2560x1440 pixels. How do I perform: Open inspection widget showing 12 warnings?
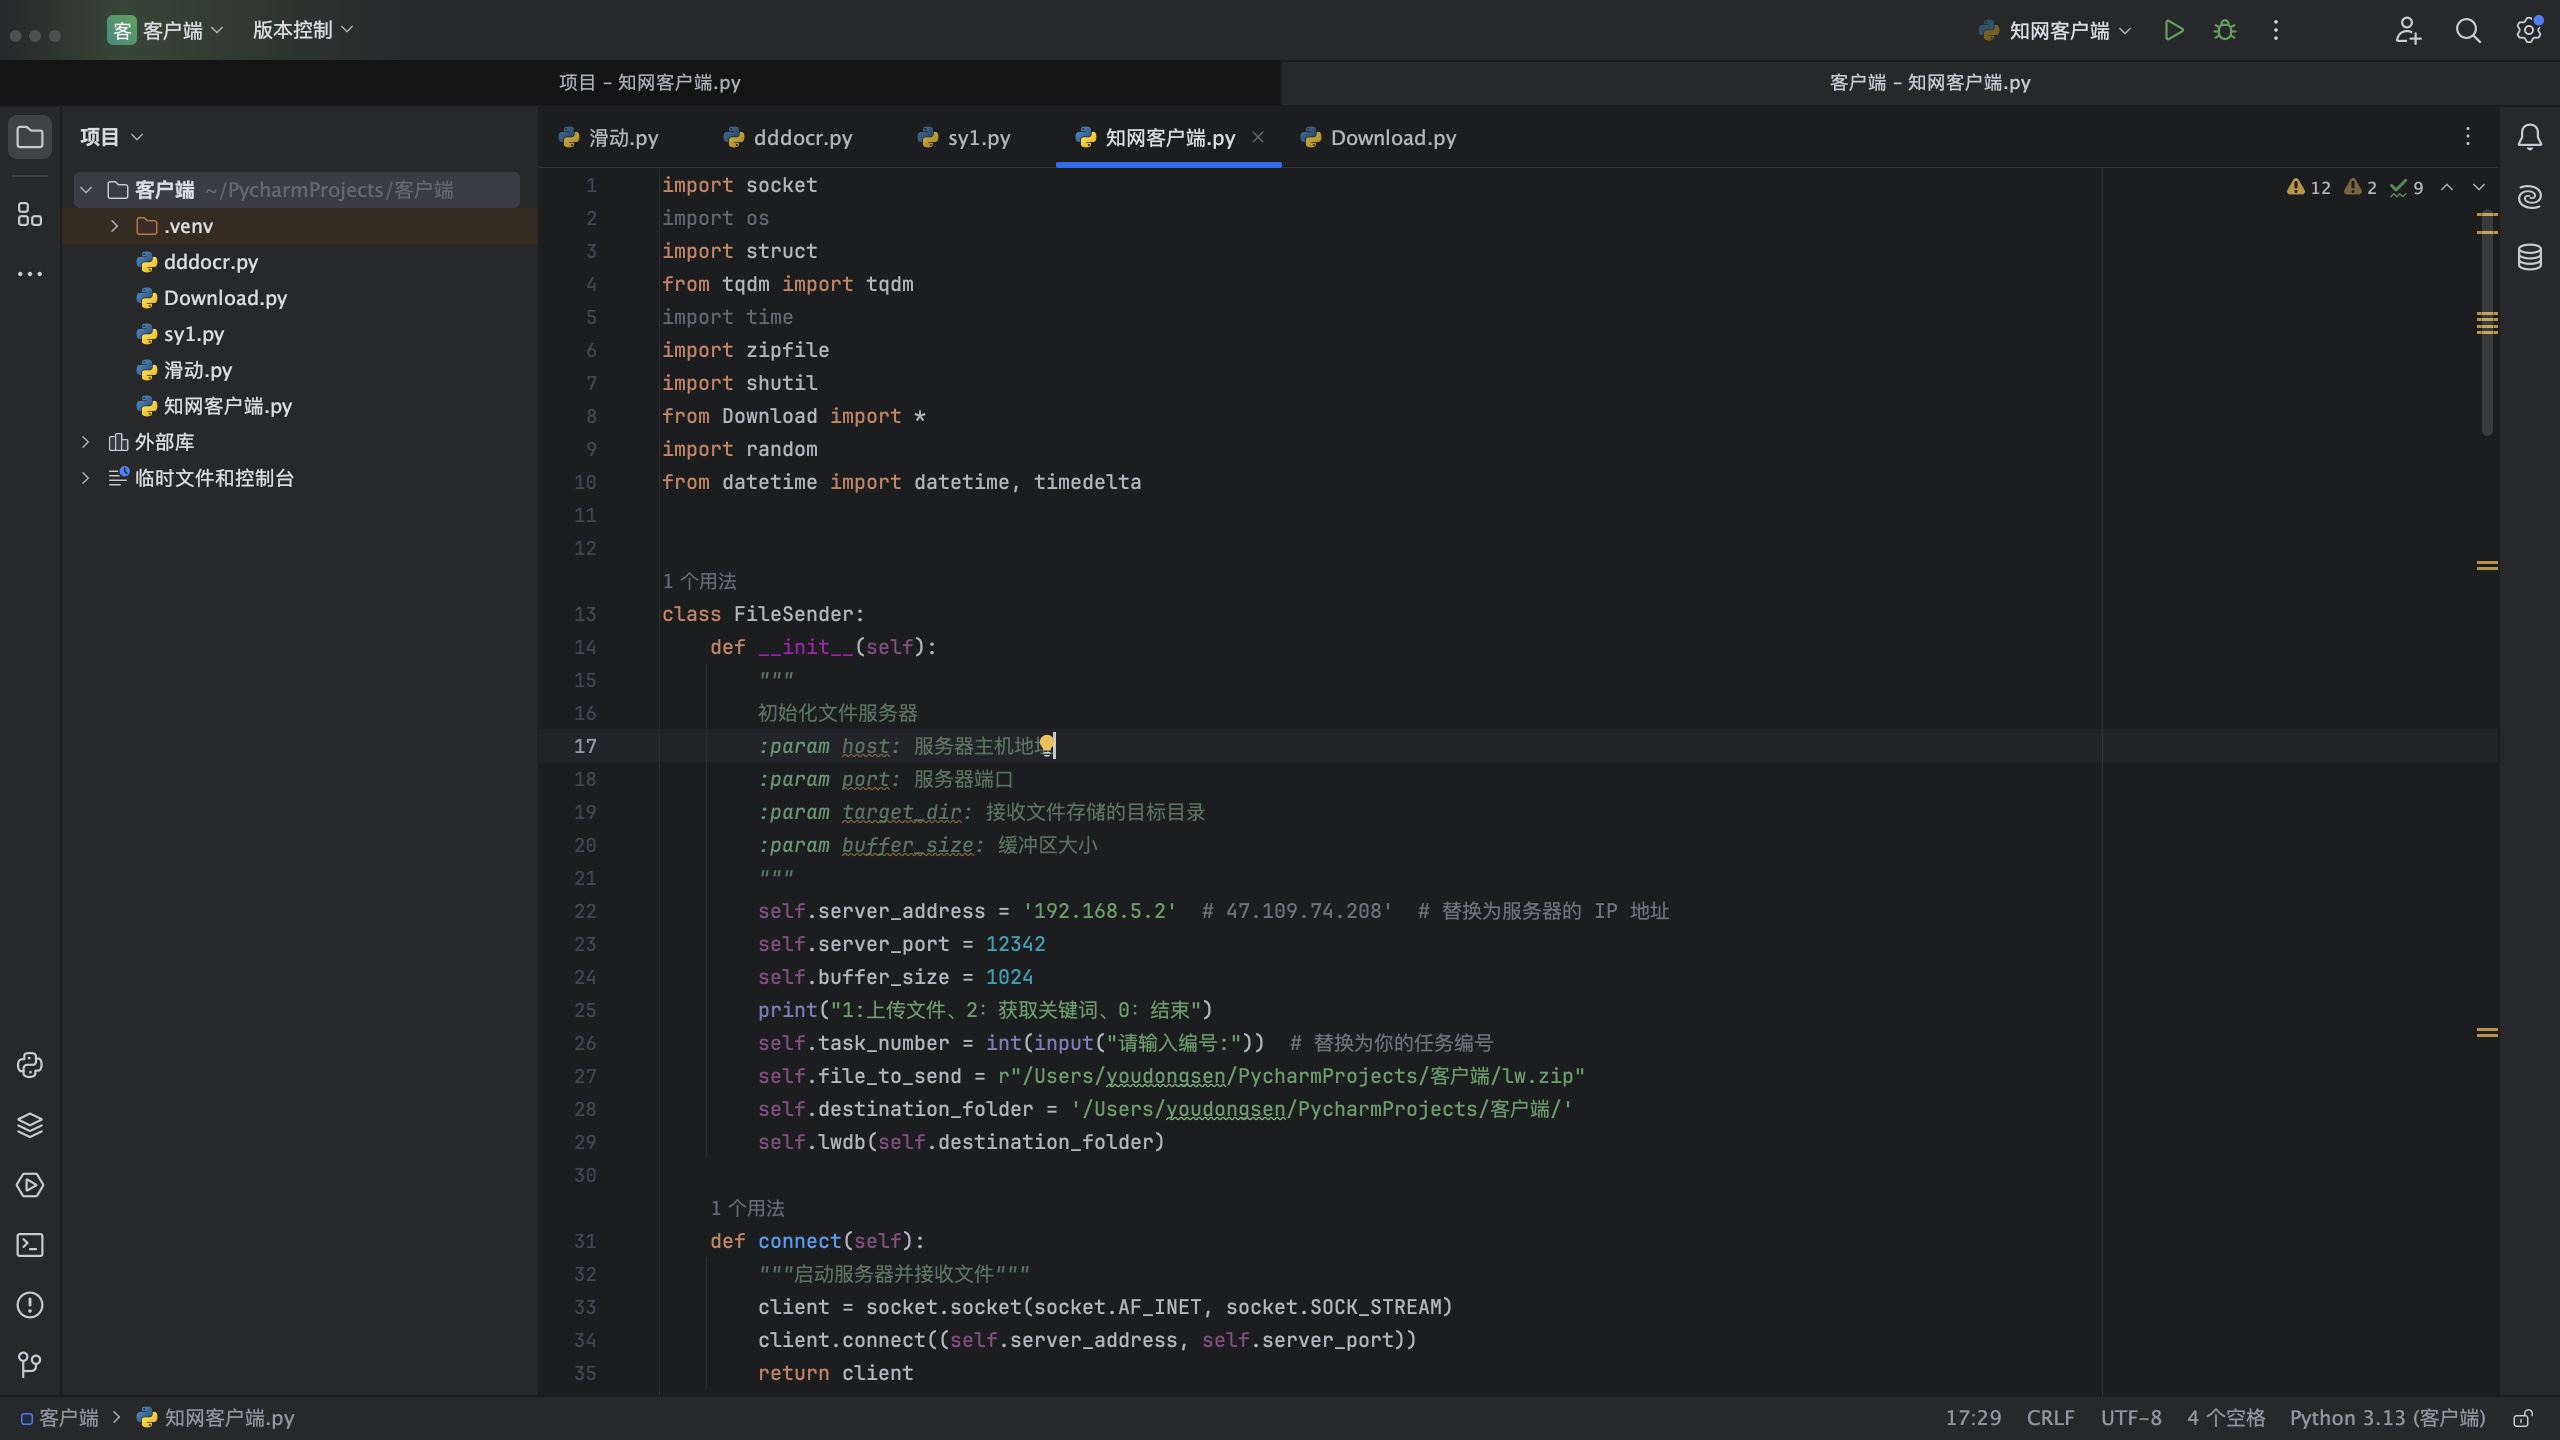pos(2308,187)
